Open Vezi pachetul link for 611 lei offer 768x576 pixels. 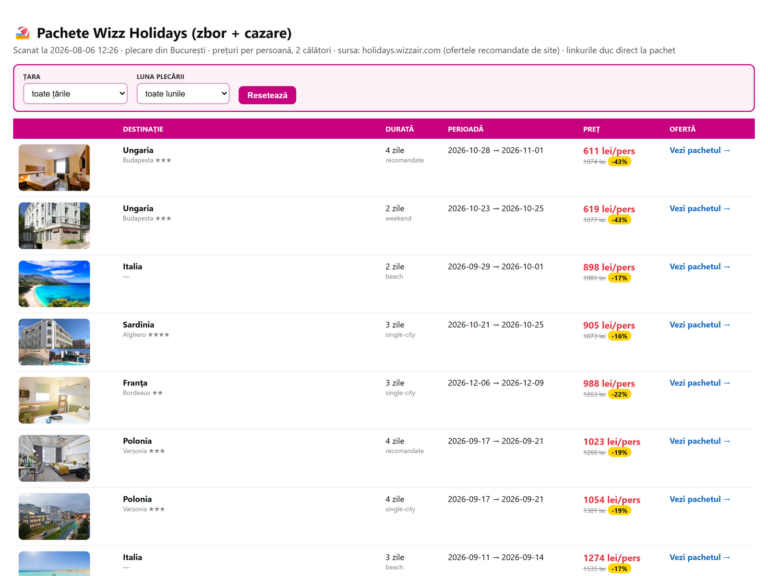700,150
